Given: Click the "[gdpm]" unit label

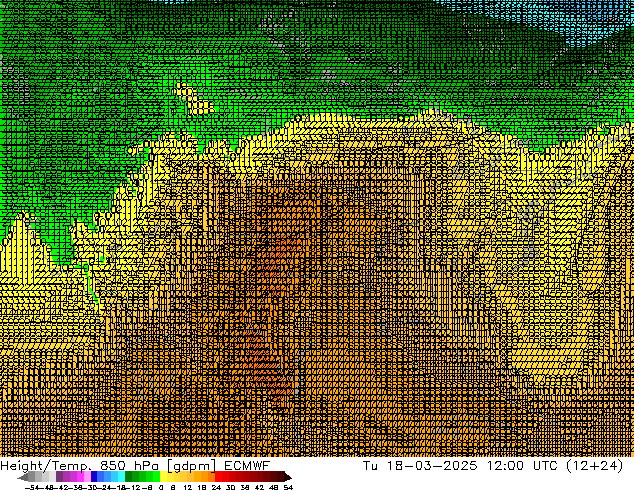Looking at the screenshot, I should tap(192, 466).
